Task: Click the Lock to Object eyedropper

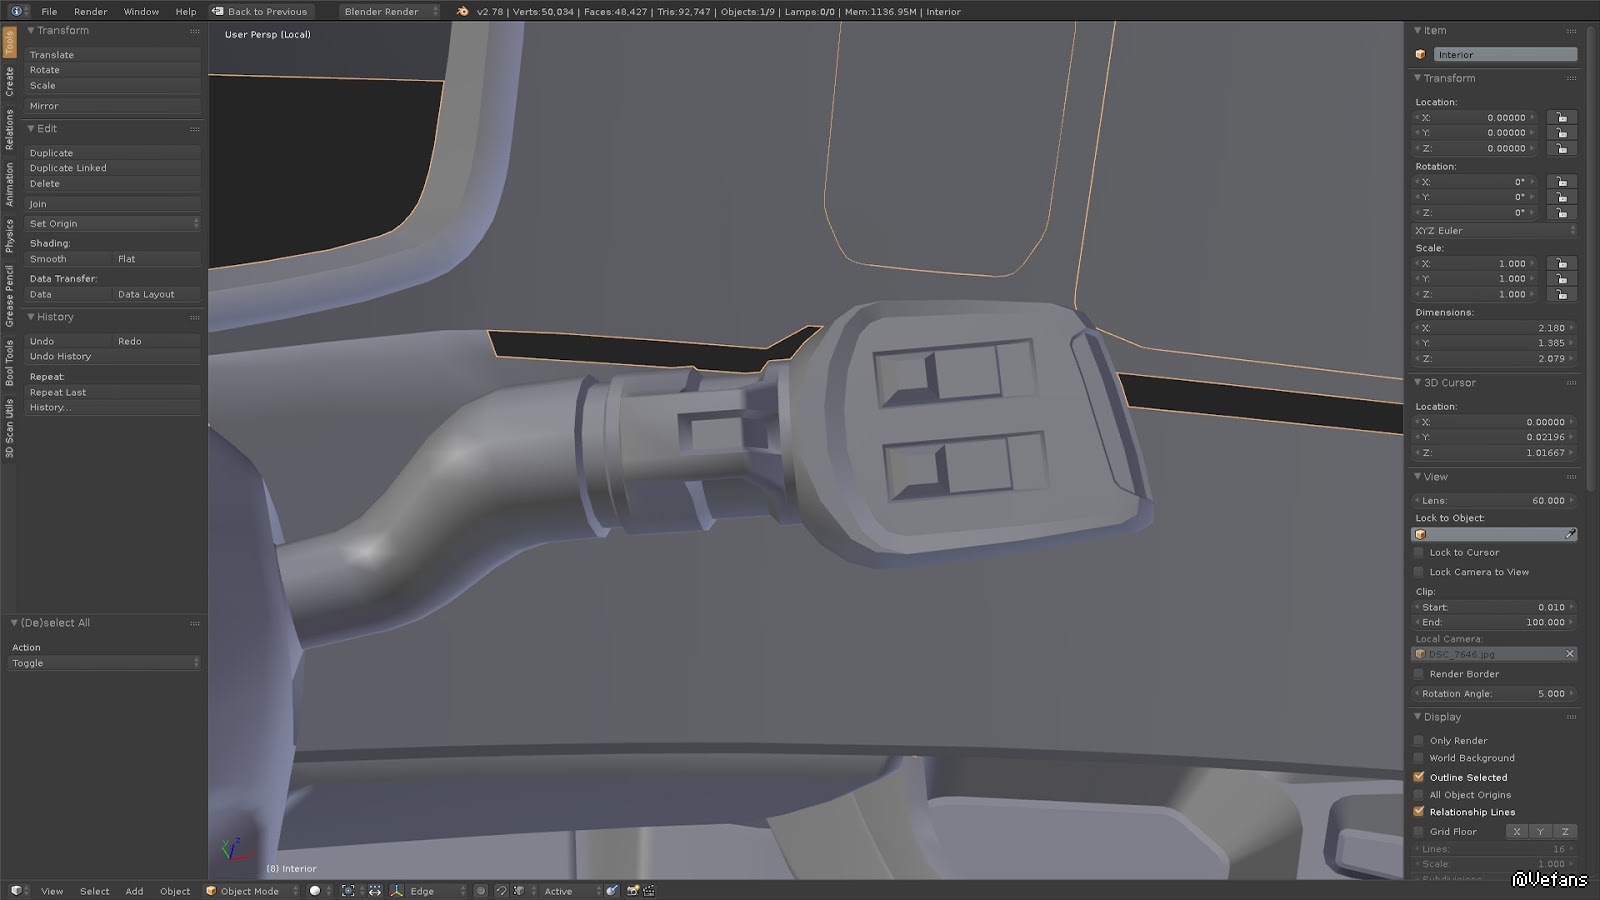Action: 1570,535
